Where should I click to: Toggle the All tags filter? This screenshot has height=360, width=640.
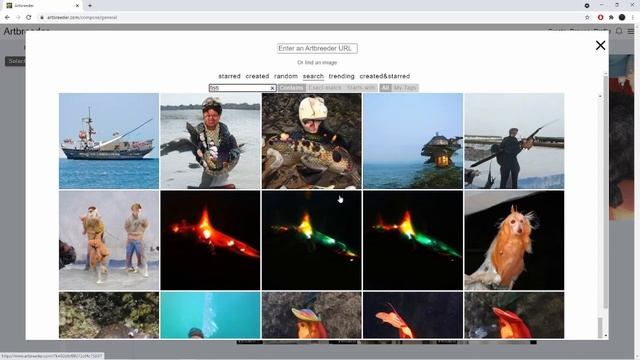[385, 88]
